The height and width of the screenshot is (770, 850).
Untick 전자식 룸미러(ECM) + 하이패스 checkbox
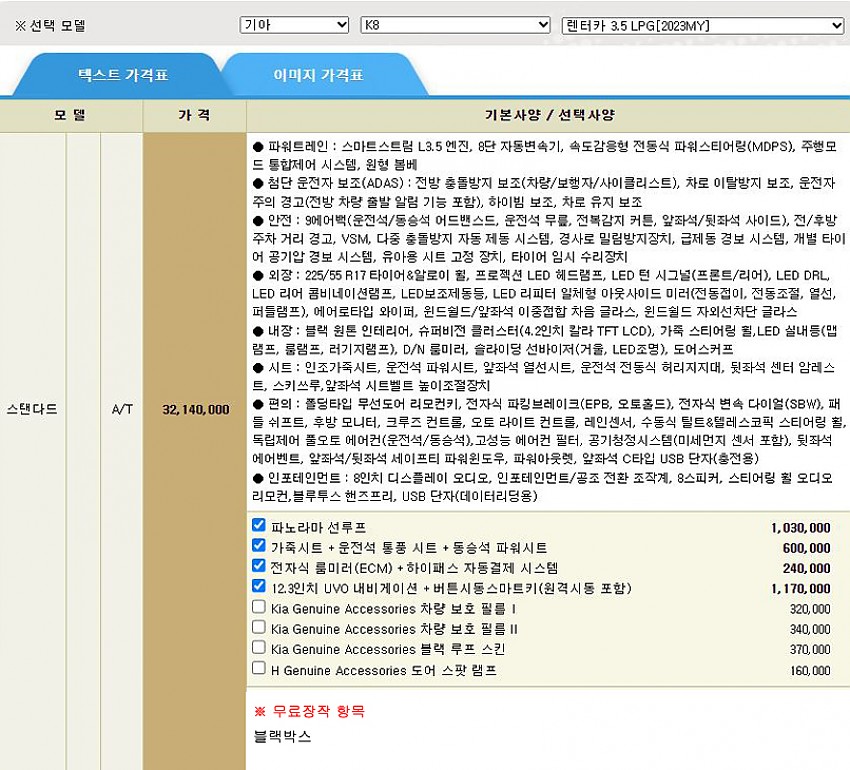[259, 566]
